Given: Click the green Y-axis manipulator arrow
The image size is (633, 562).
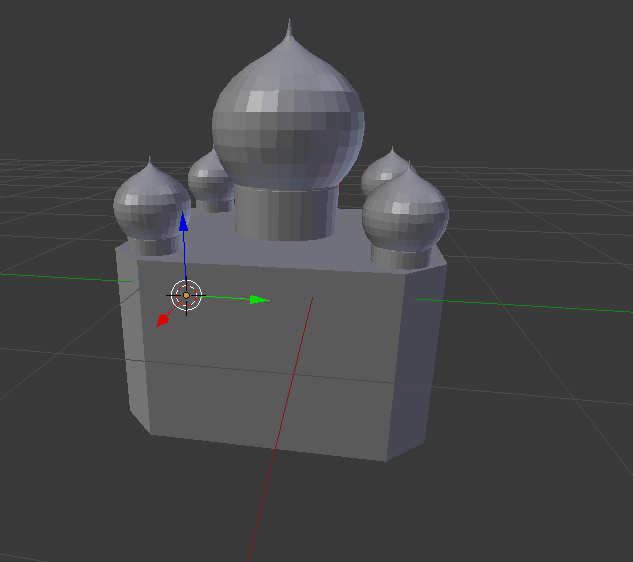Looking at the screenshot, I should coord(258,299).
